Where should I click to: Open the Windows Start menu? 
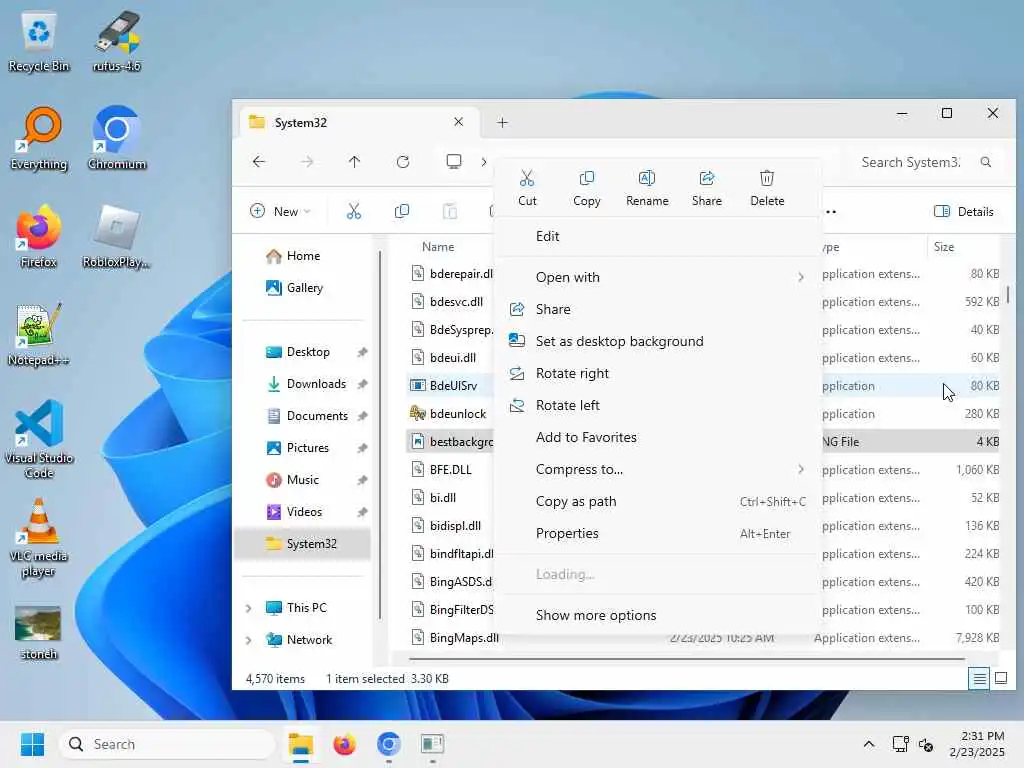coord(32,744)
